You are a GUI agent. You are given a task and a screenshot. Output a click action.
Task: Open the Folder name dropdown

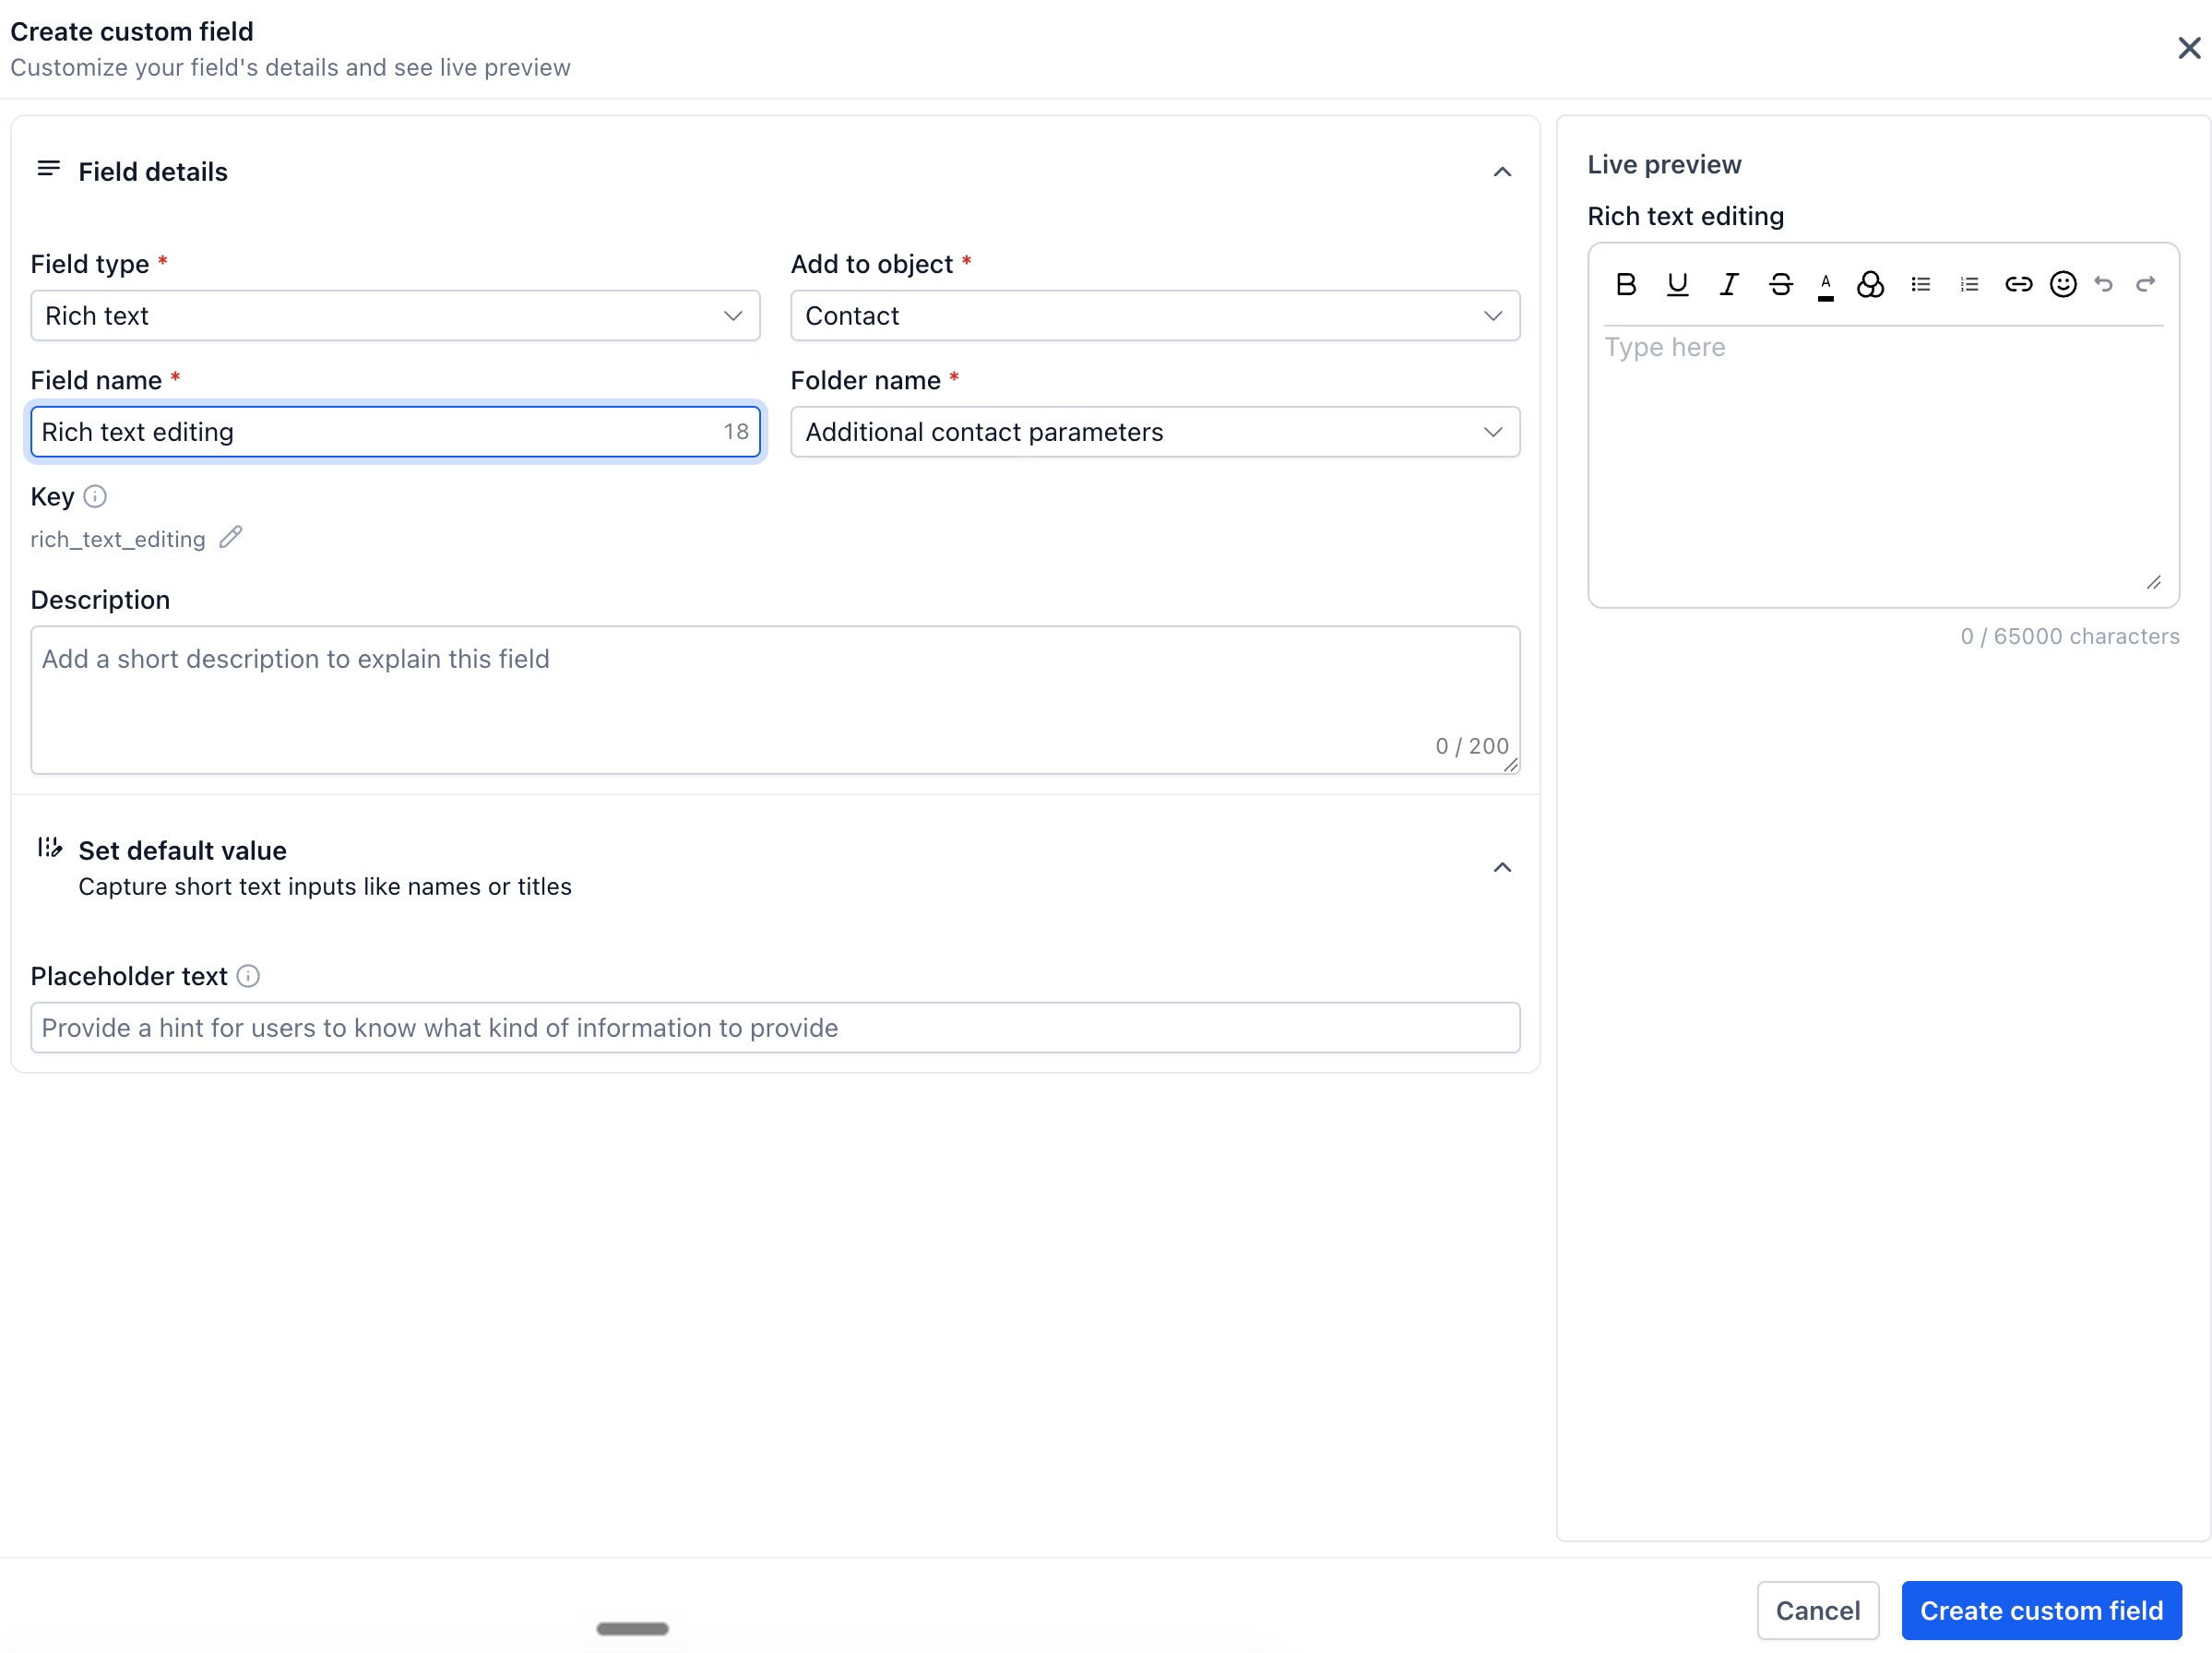[1155, 432]
